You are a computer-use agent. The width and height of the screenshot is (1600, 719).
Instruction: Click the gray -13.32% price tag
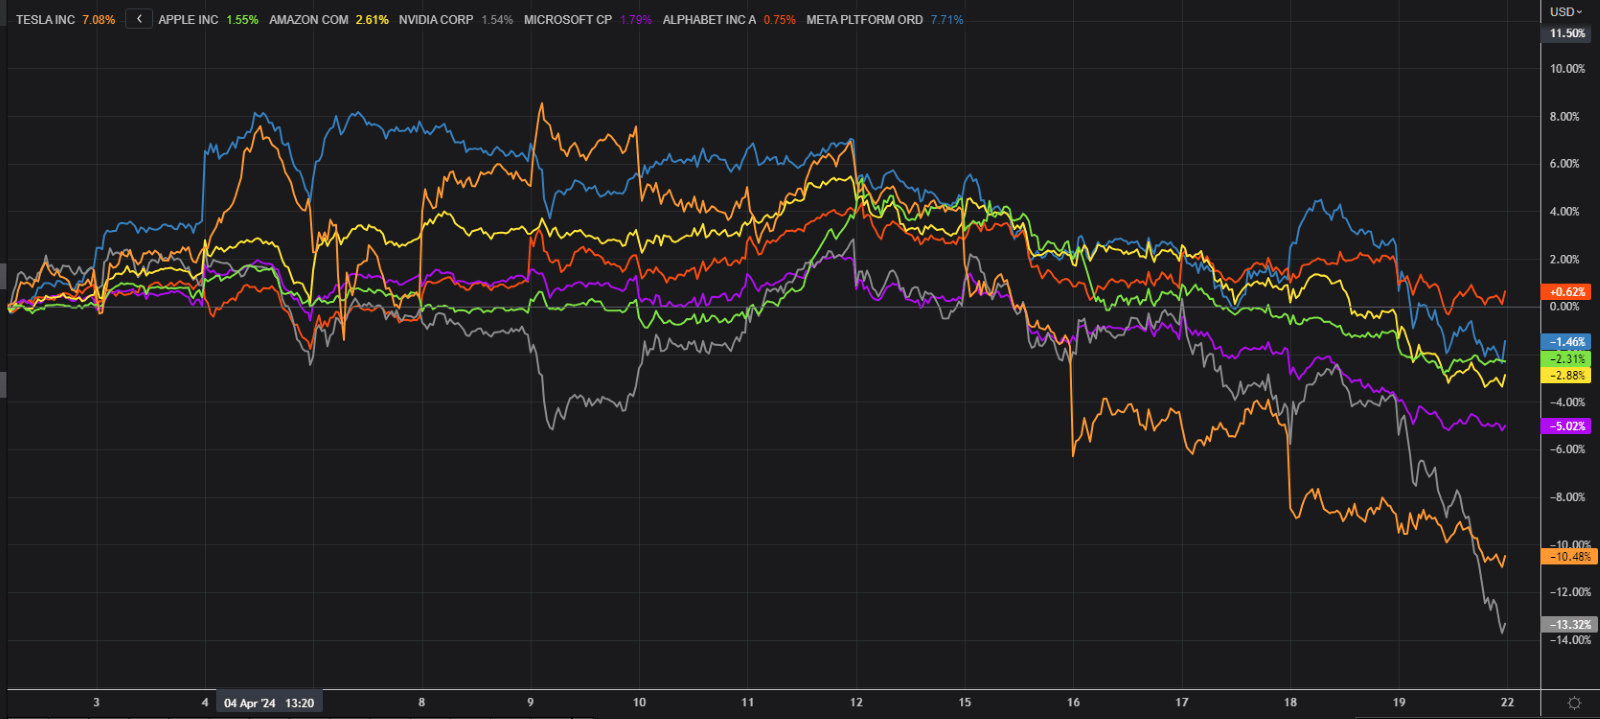(x=1569, y=625)
